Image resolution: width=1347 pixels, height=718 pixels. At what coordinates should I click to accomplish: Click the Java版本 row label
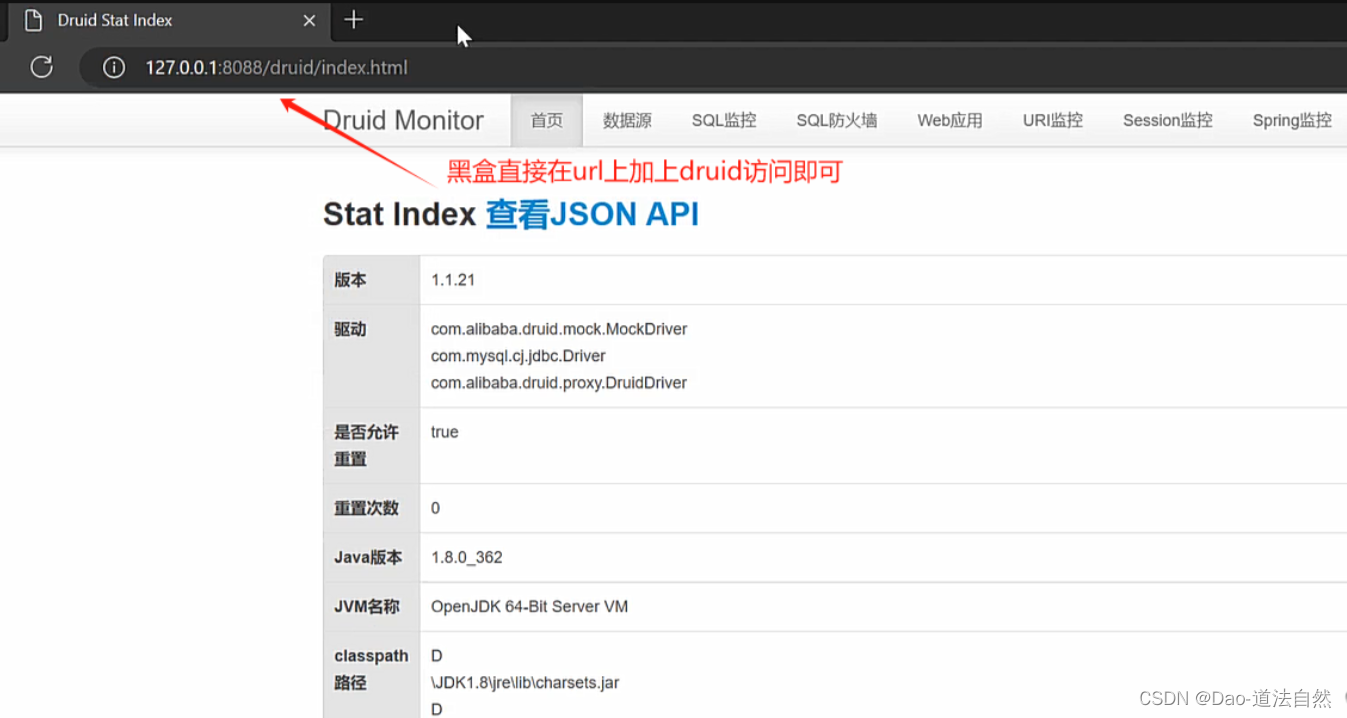click(x=368, y=557)
